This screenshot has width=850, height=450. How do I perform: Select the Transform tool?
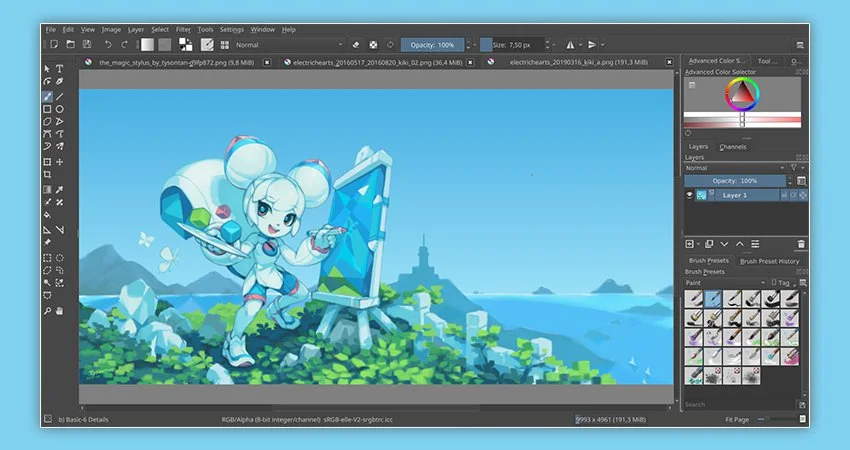[47, 162]
